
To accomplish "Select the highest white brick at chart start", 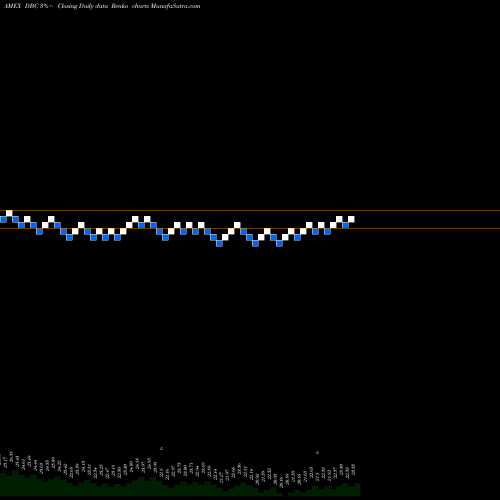I will click(9, 213).
